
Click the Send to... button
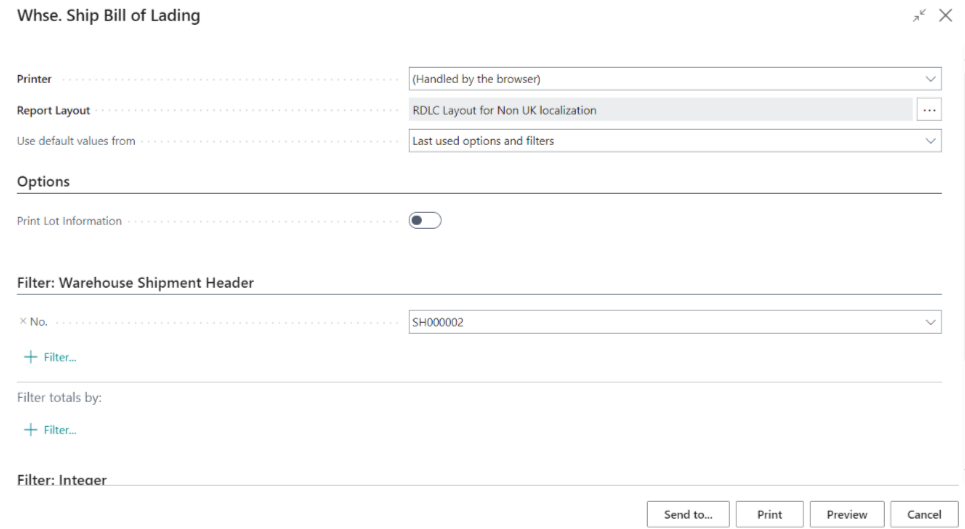(x=688, y=514)
